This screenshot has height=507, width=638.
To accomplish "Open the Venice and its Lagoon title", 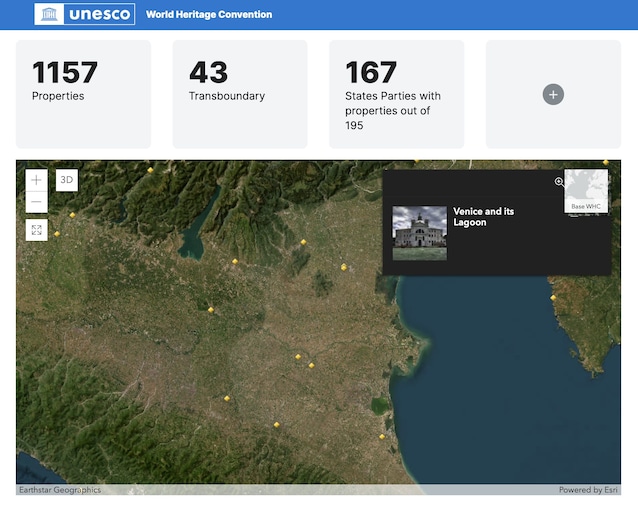I will [483, 216].
